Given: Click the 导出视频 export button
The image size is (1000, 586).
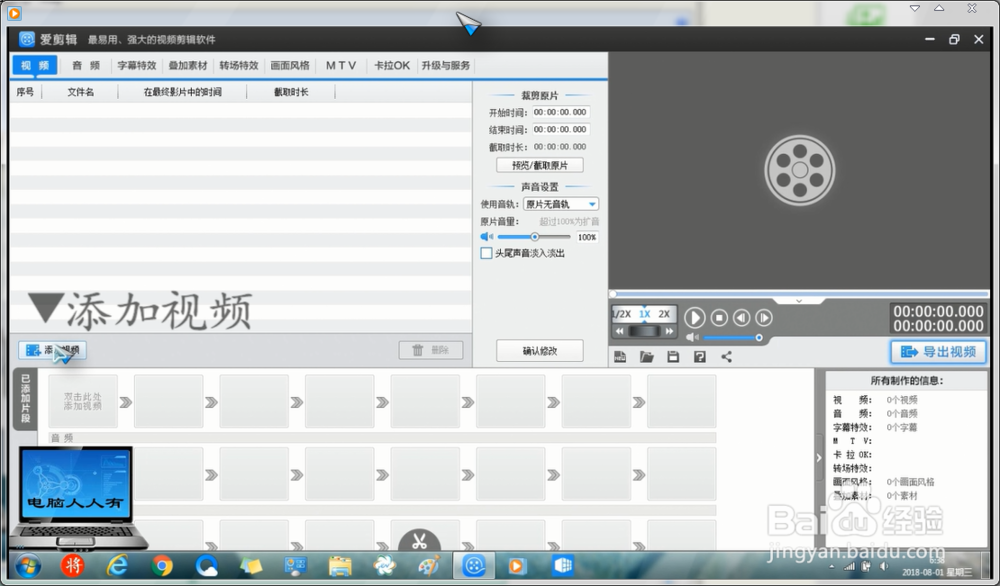Looking at the screenshot, I should [x=938, y=351].
